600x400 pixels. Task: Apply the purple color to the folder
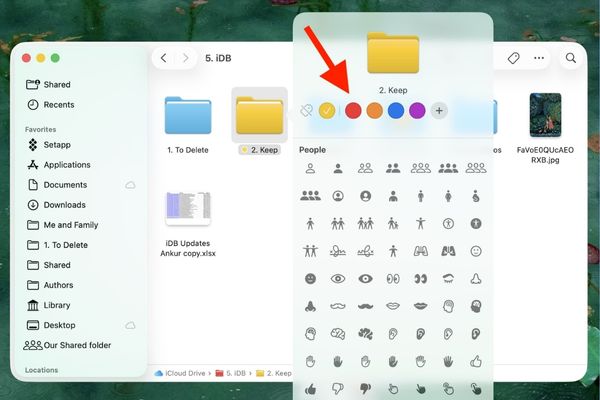(417, 111)
